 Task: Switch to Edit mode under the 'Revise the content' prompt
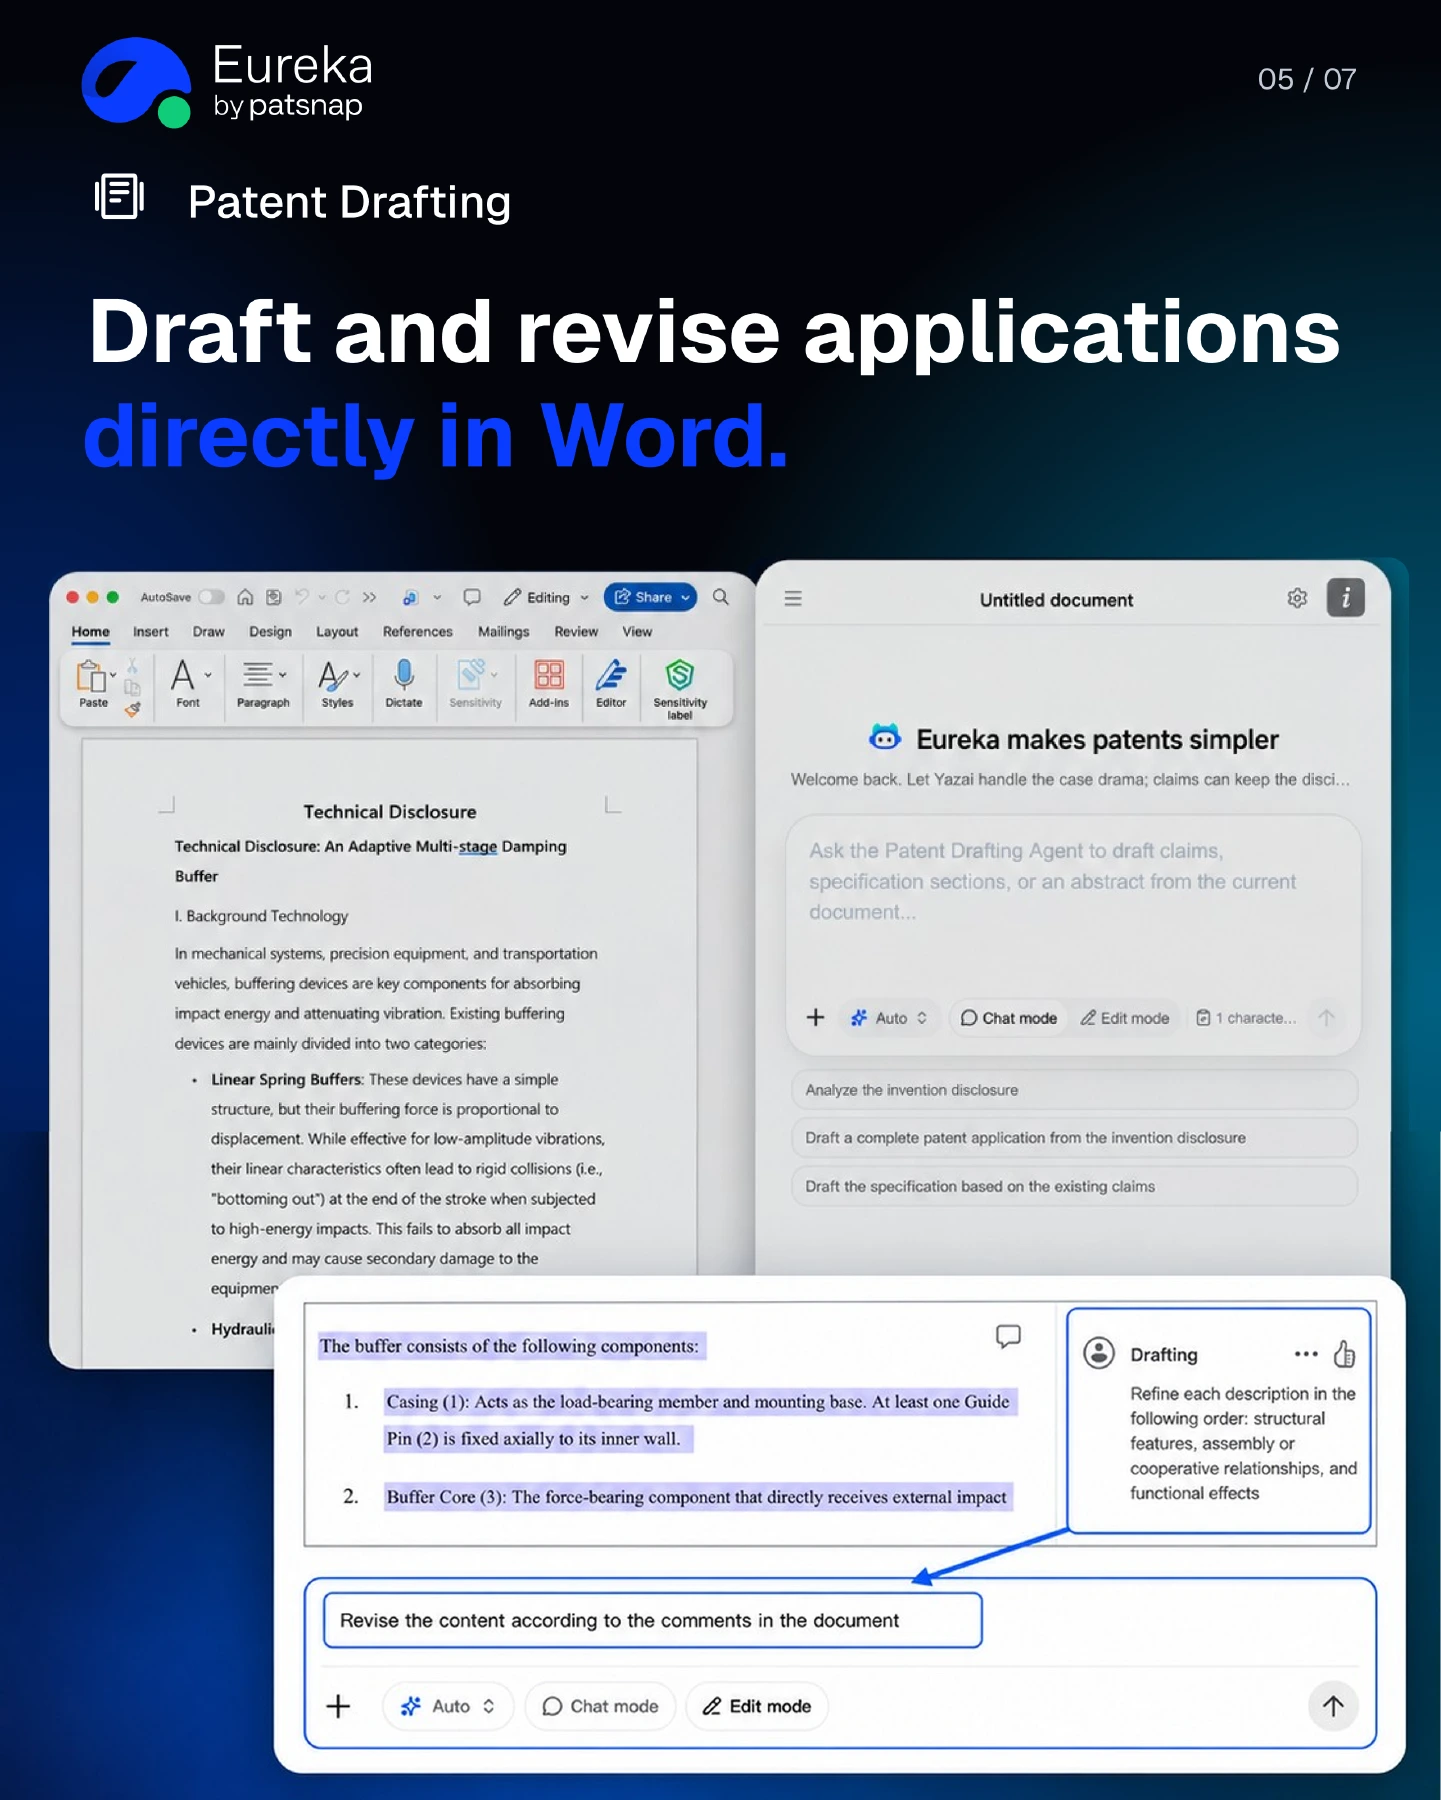(756, 1706)
